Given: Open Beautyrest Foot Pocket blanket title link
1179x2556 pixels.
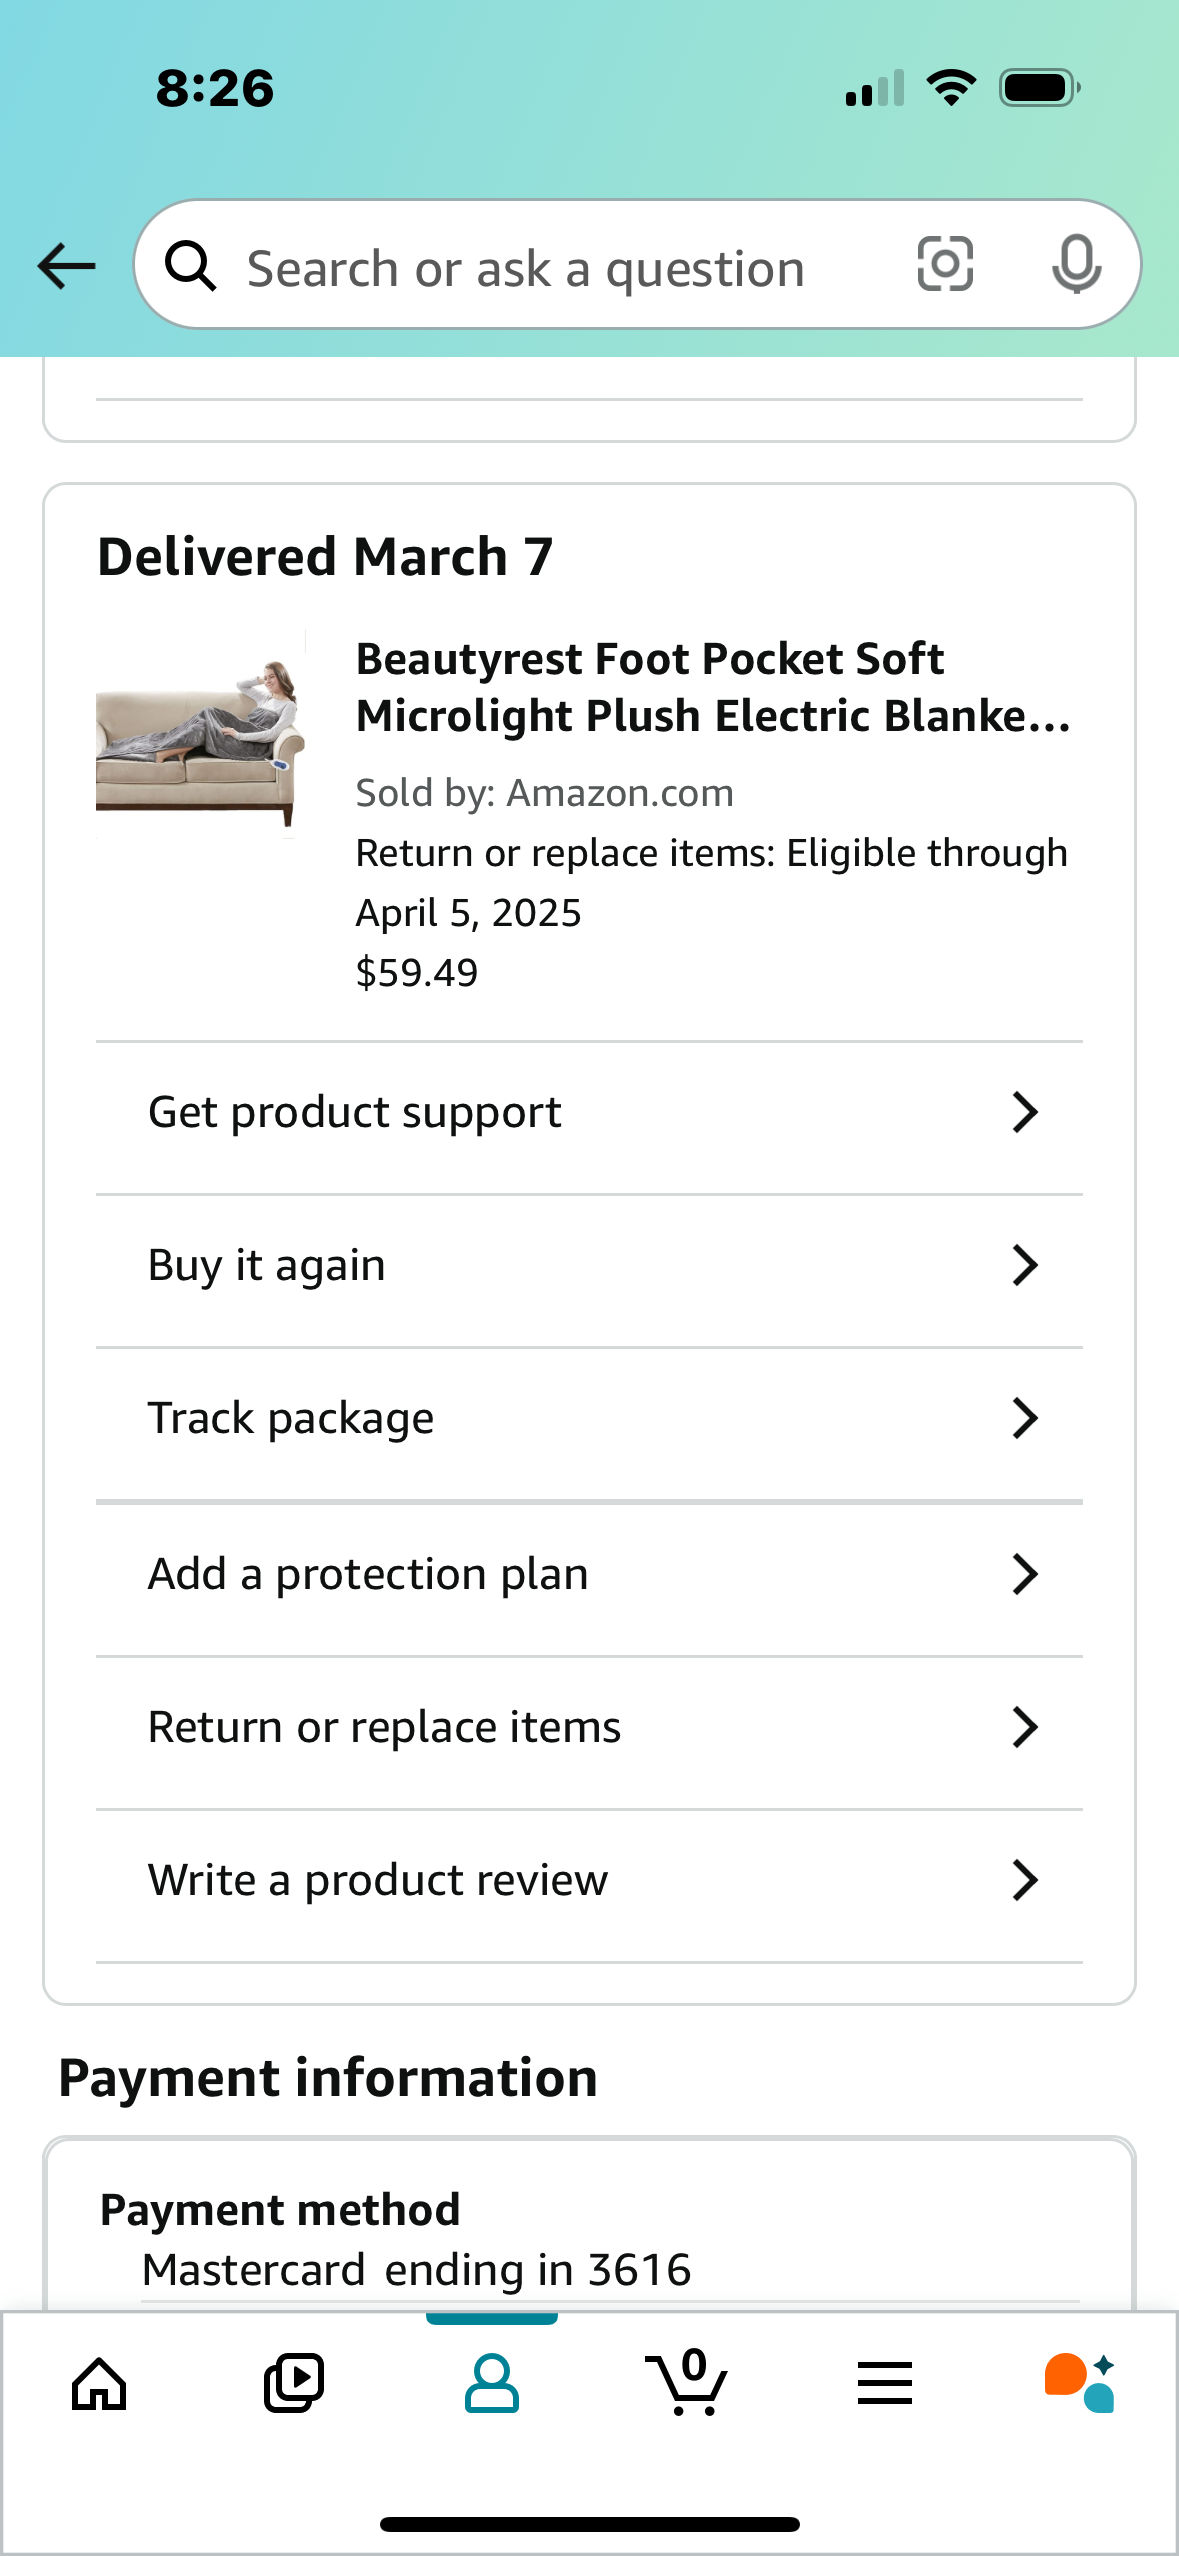Looking at the screenshot, I should point(713,687).
